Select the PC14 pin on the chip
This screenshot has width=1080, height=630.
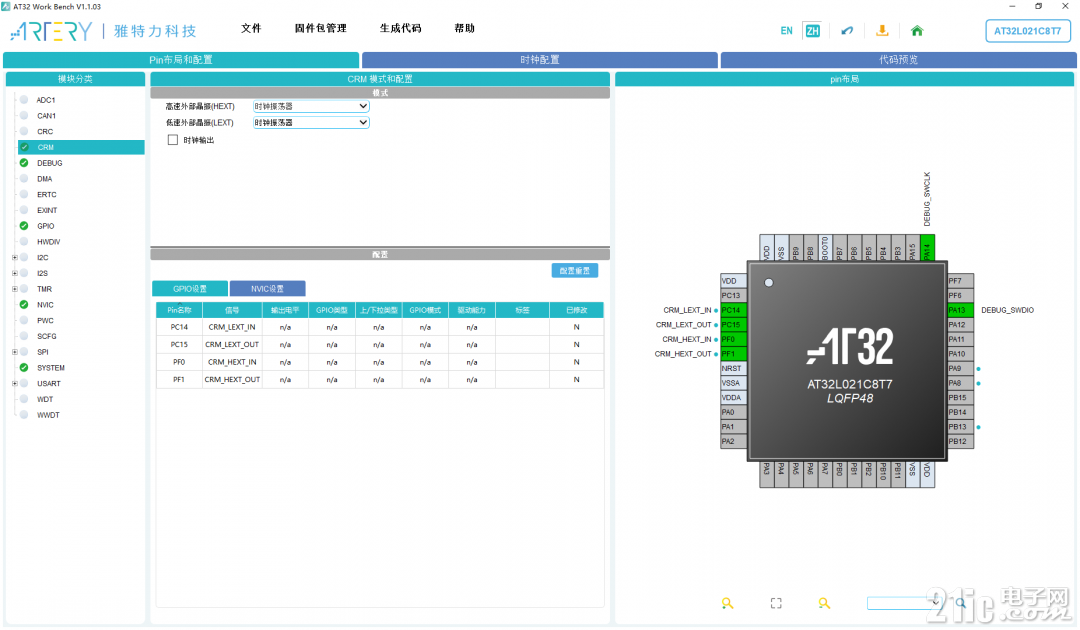[x=733, y=311]
